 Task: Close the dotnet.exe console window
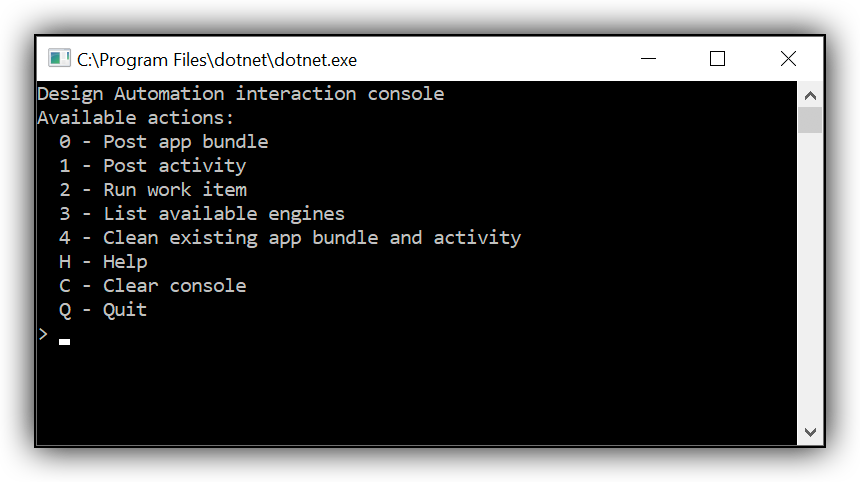point(788,59)
